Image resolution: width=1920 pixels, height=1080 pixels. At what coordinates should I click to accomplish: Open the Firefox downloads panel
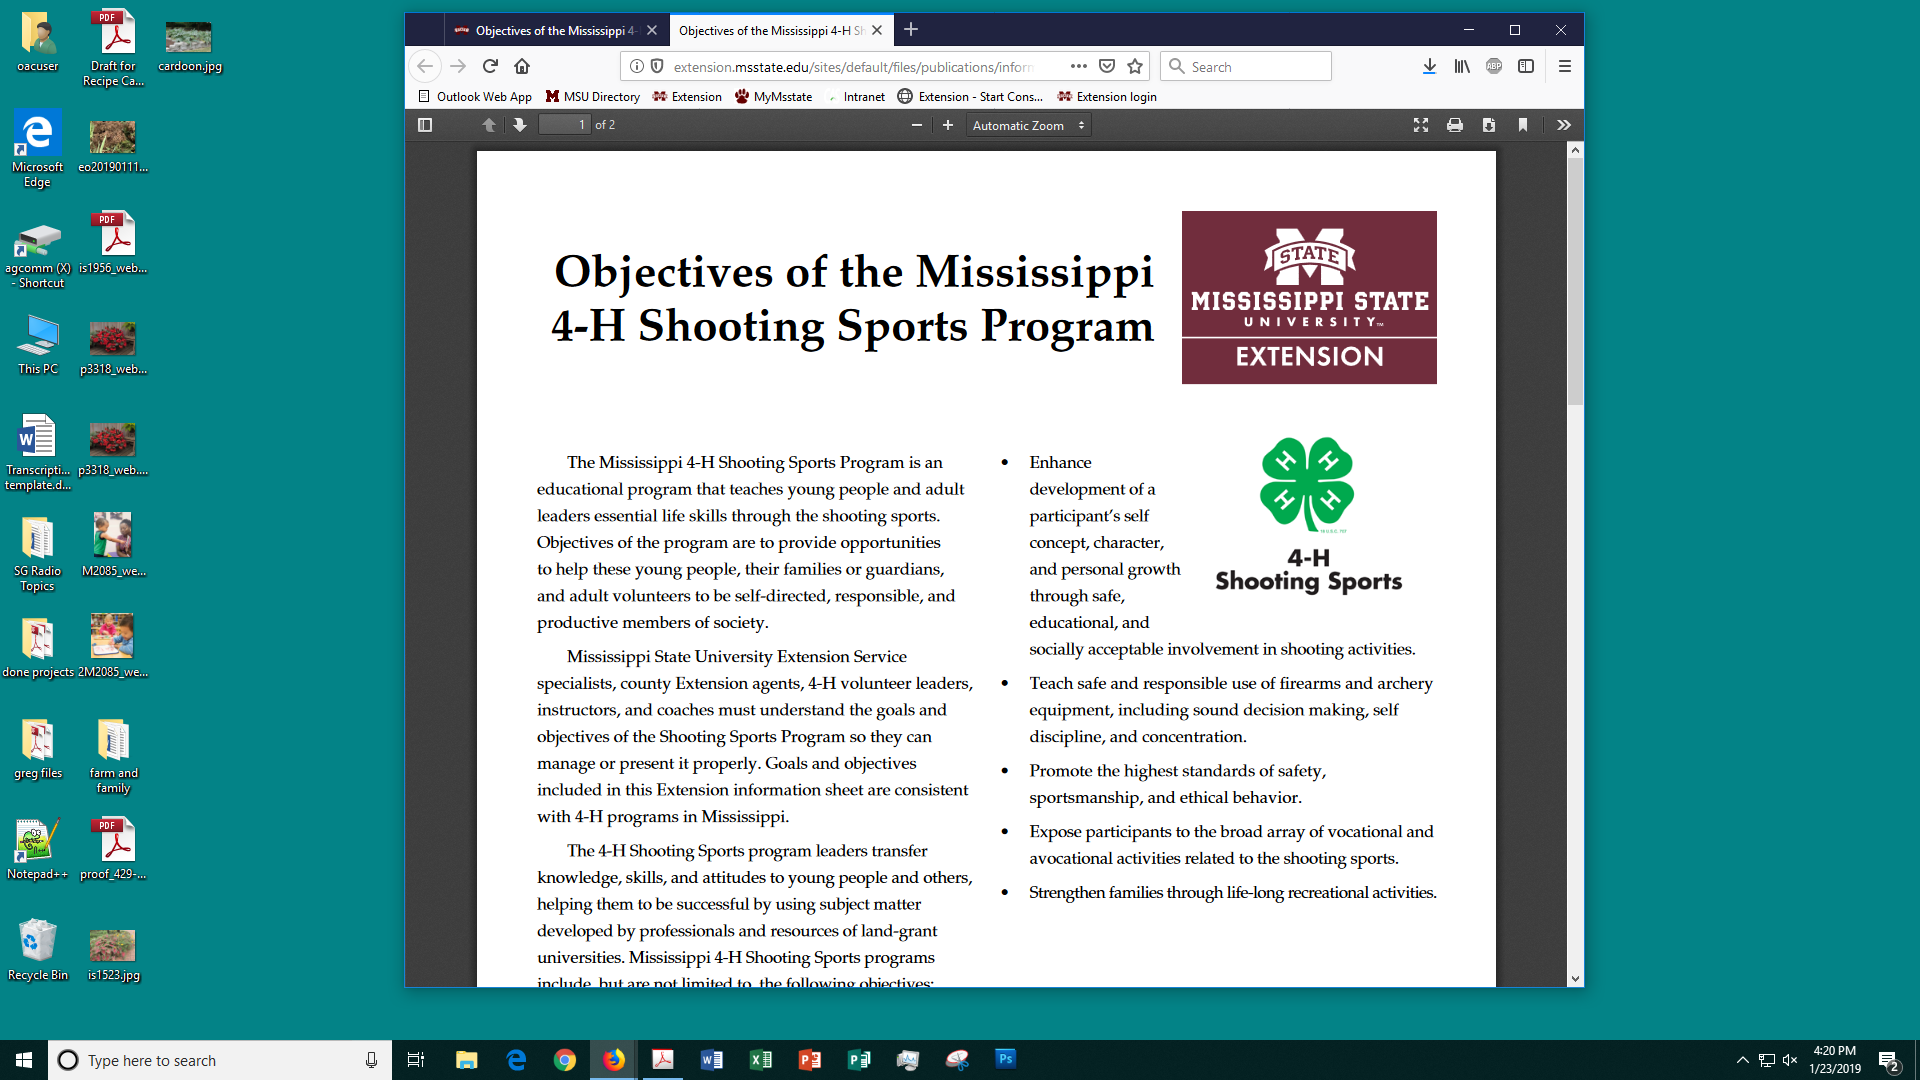pyautogui.click(x=1430, y=66)
